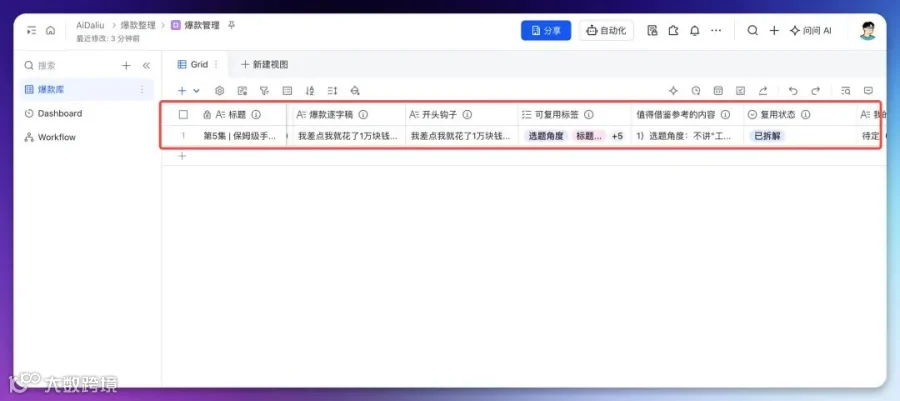Click the export share arrow icon

[763, 91]
